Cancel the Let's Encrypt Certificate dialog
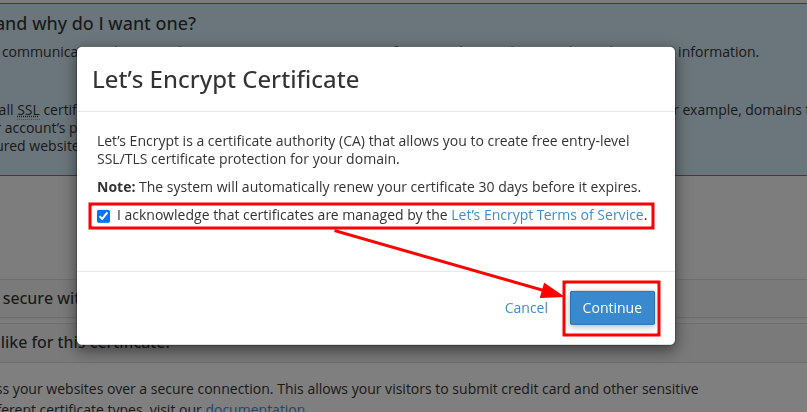 [x=526, y=308]
